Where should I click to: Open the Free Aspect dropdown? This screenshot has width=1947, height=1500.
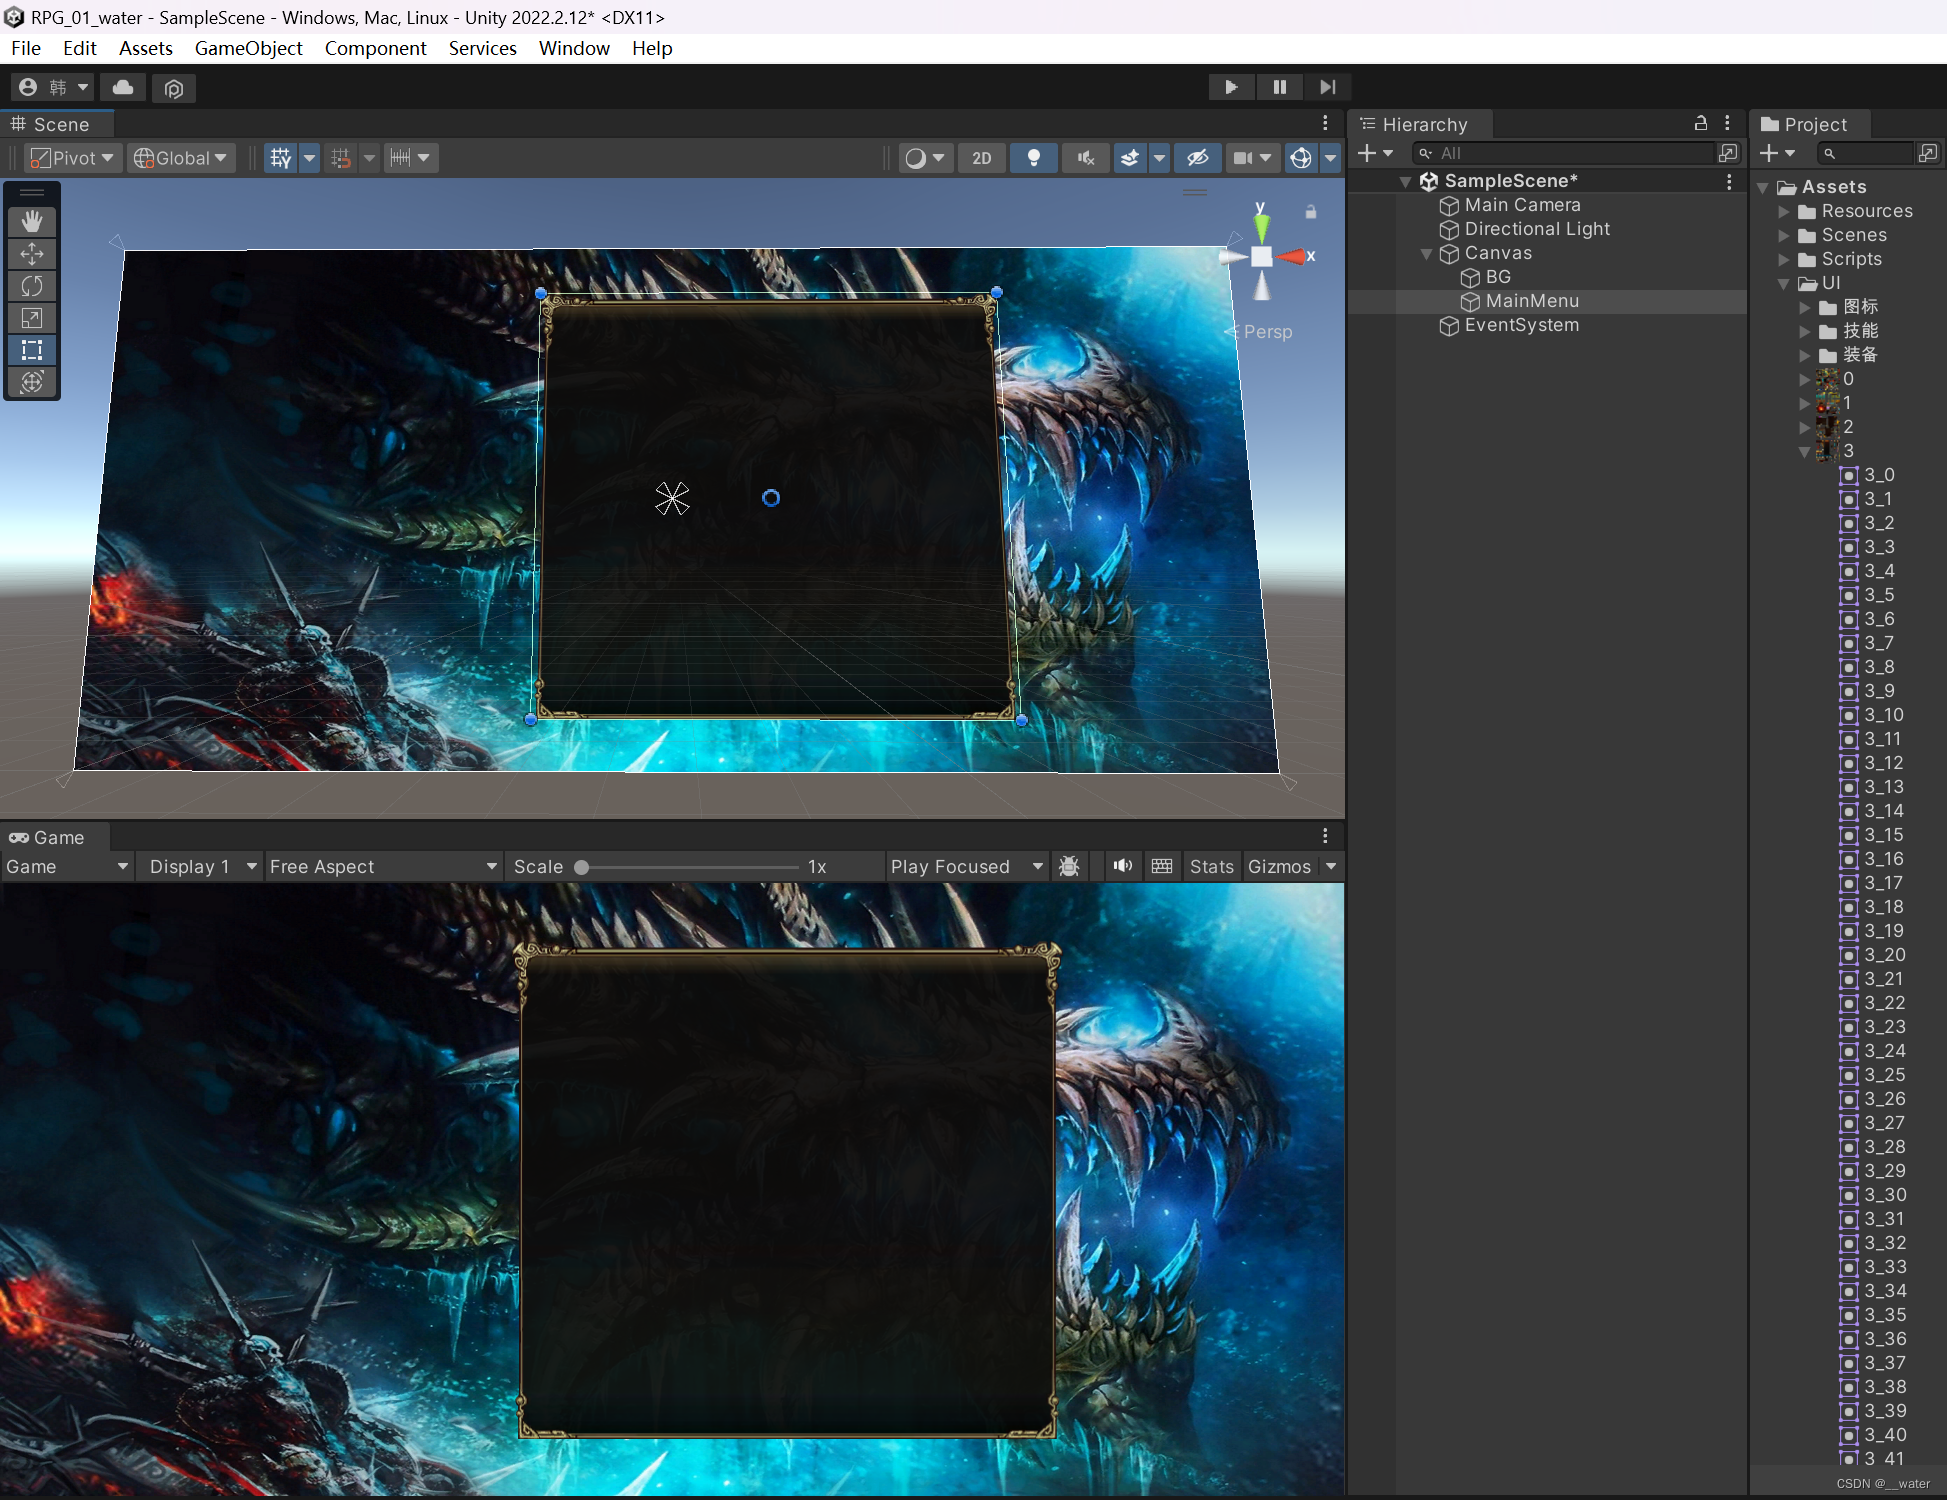click(382, 867)
